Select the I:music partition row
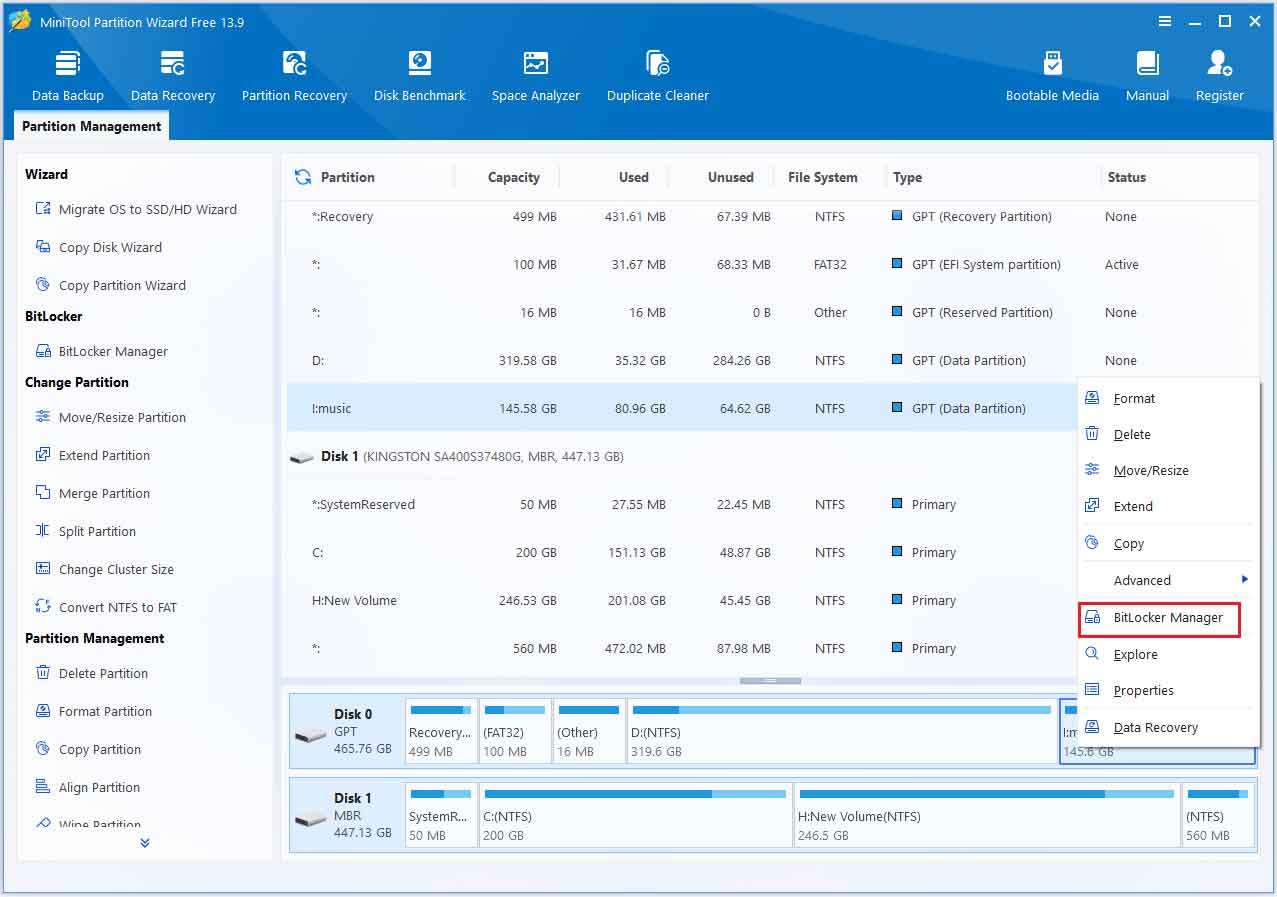1277x897 pixels. pyautogui.click(x=682, y=408)
